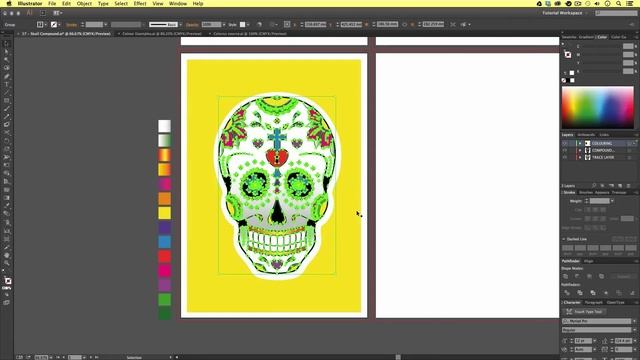
Task: Click the Divide pathfinder icon
Action: (x=567, y=293)
